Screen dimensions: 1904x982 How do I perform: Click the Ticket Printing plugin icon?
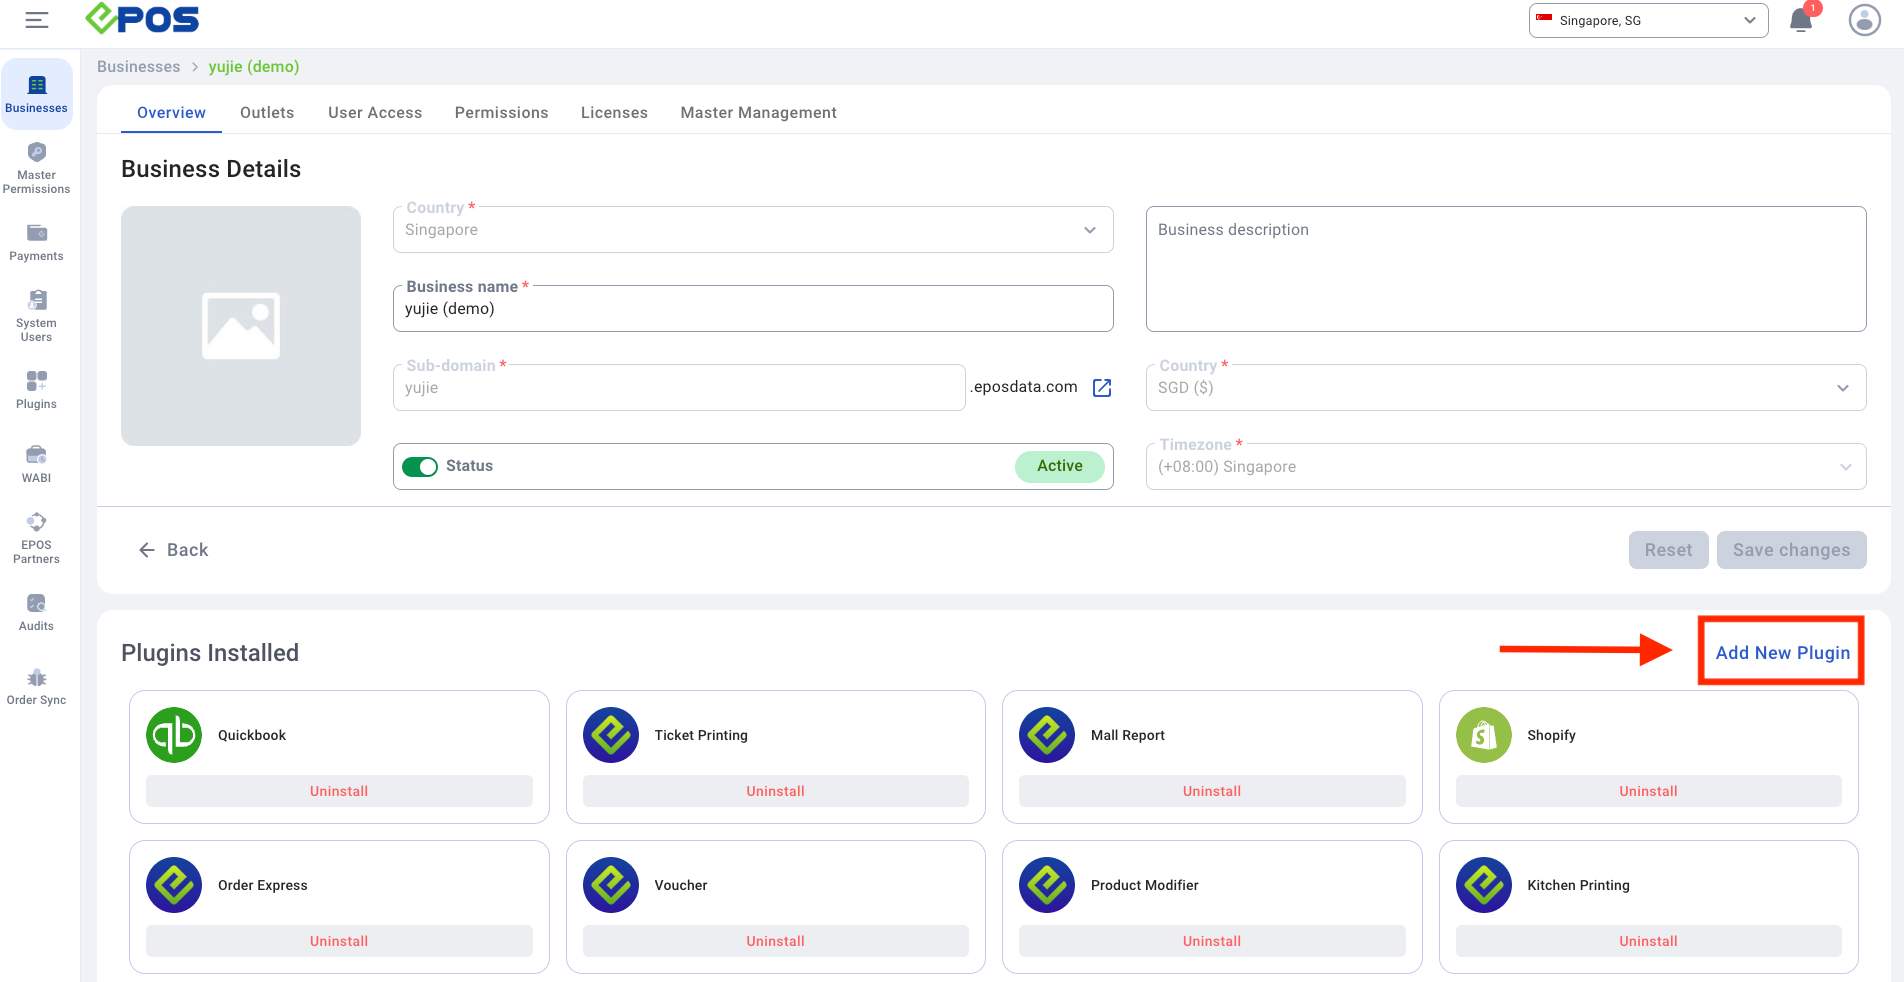click(x=611, y=735)
